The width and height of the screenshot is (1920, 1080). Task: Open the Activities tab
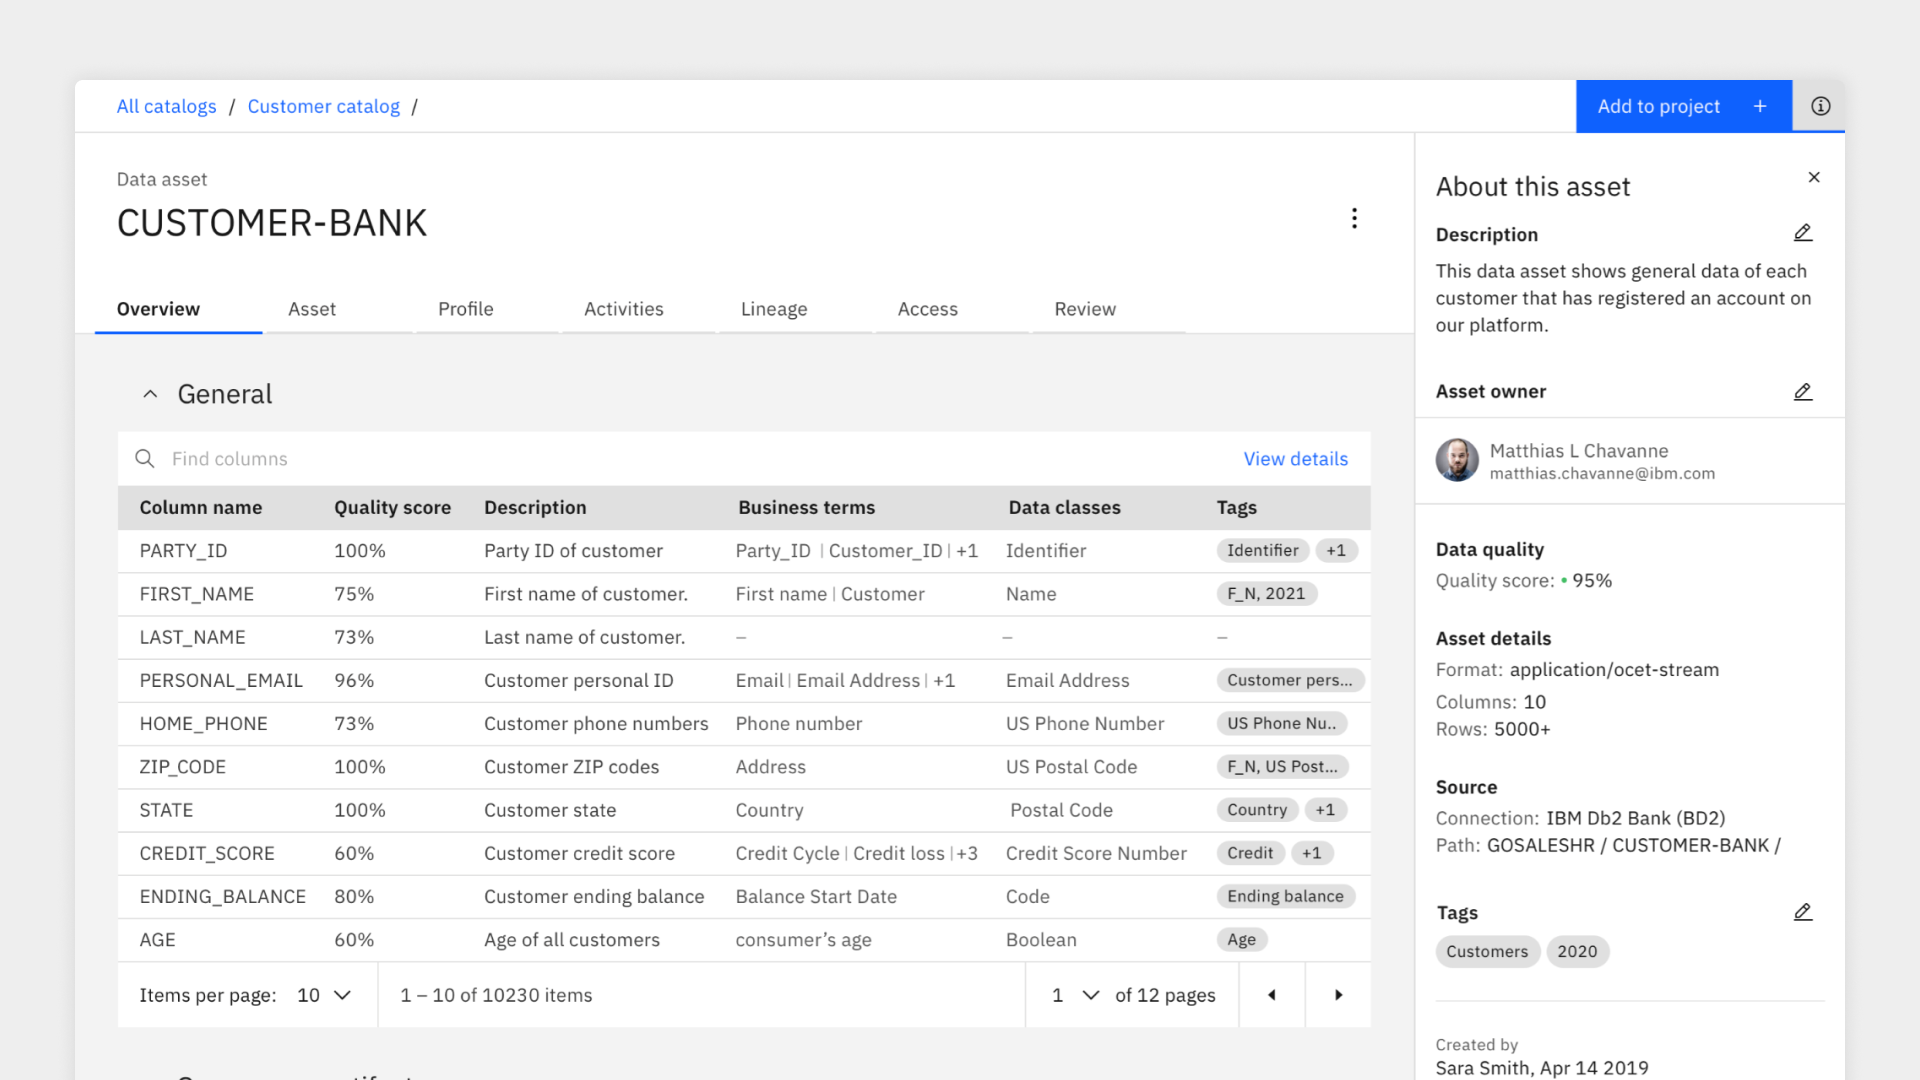[x=623, y=309]
